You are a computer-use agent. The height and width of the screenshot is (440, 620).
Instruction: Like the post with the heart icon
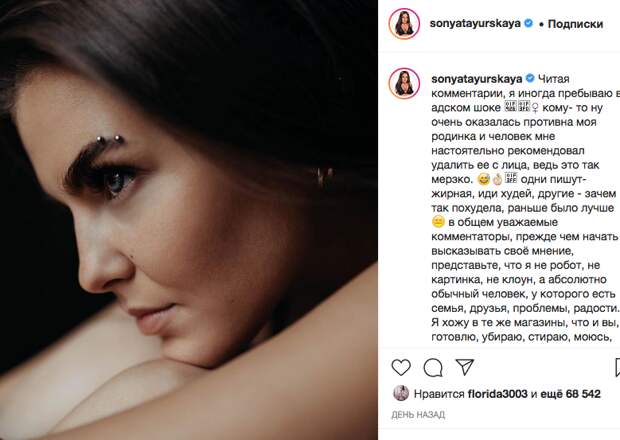[x=401, y=367]
